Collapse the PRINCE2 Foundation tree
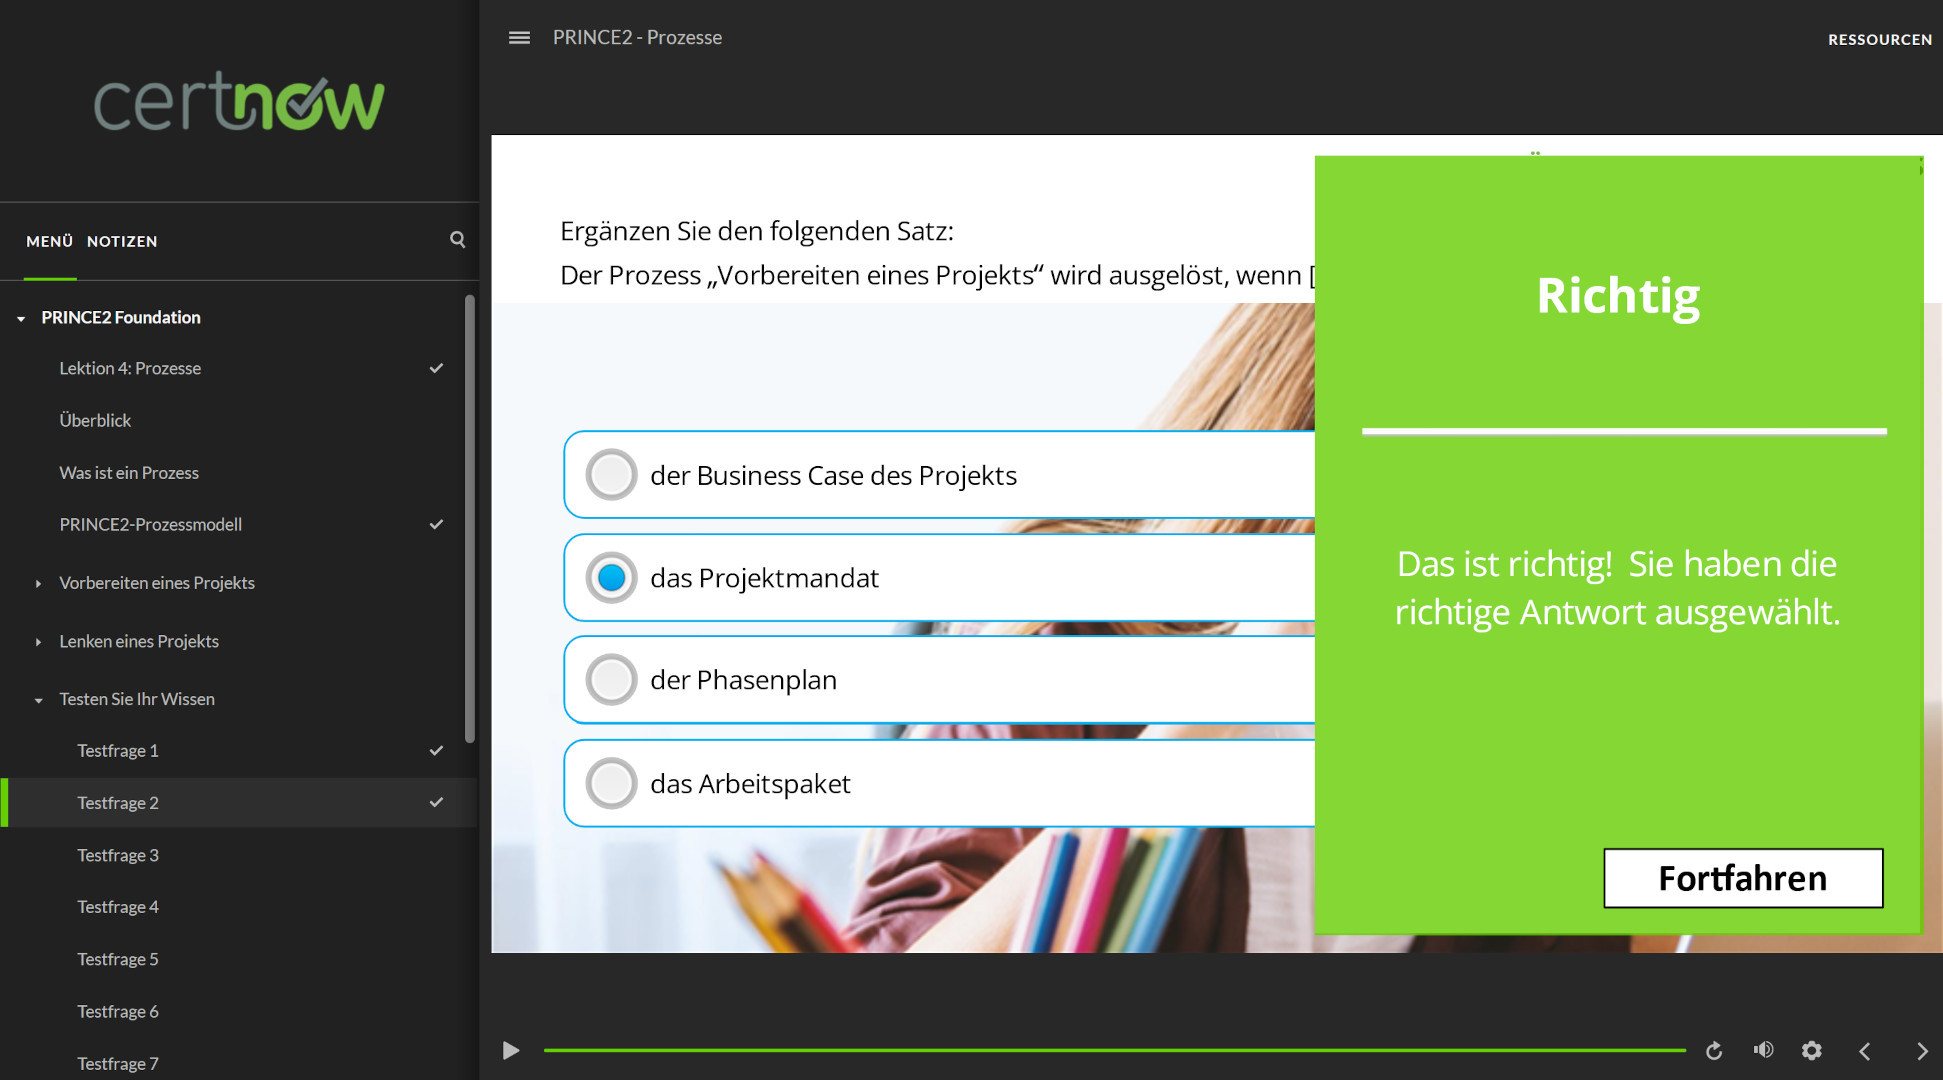The height and width of the screenshot is (1080, 1943). (21, 318)
